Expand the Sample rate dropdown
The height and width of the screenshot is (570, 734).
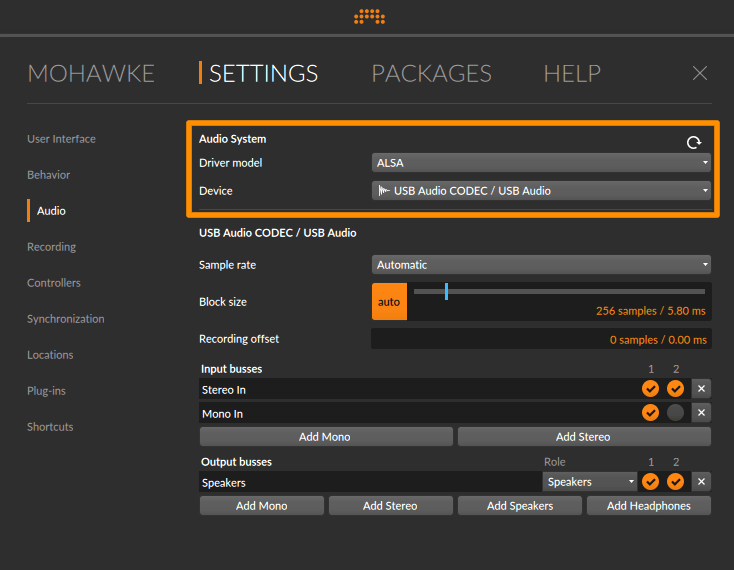pos(541,265)
